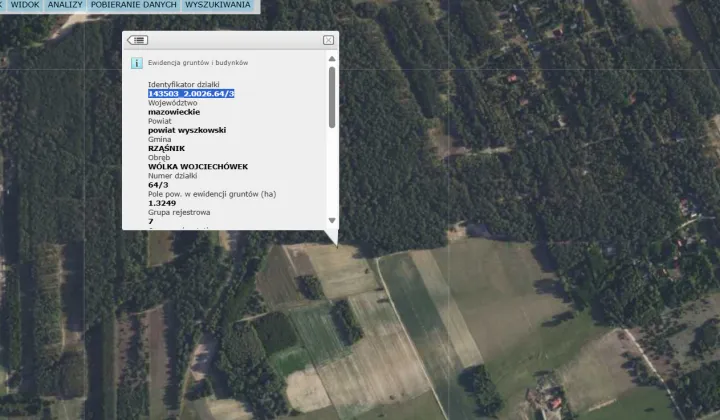Click the blue info icon
The height and width of the screenshot is (420, 720).
point(136,63)
